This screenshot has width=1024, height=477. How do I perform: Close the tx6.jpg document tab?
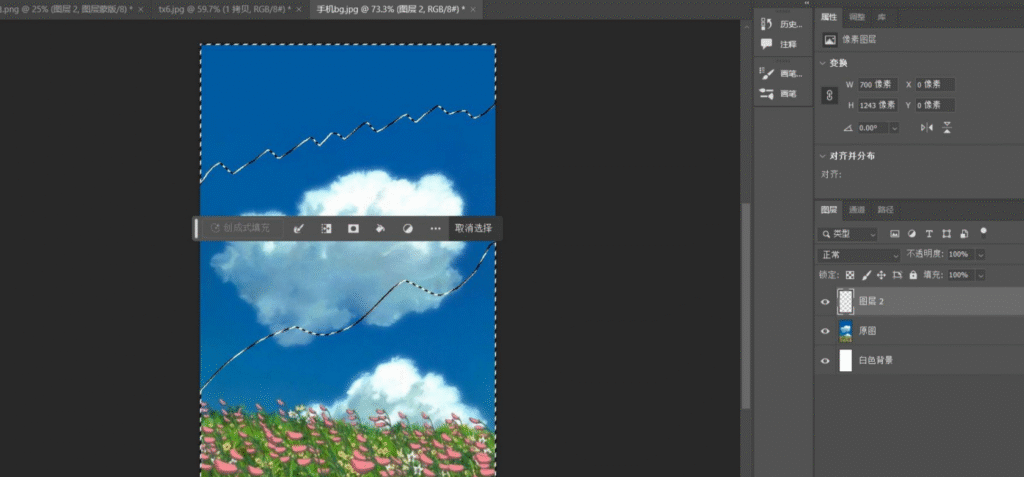[x=298, y=10]
